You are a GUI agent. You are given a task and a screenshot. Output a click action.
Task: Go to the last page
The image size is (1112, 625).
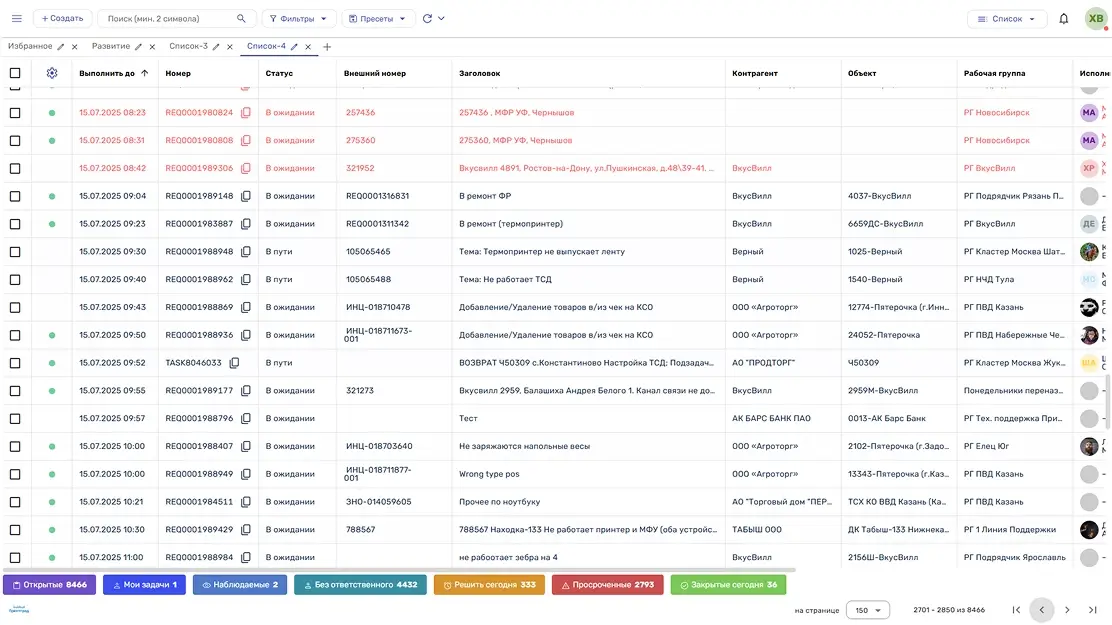point(1092,610)
